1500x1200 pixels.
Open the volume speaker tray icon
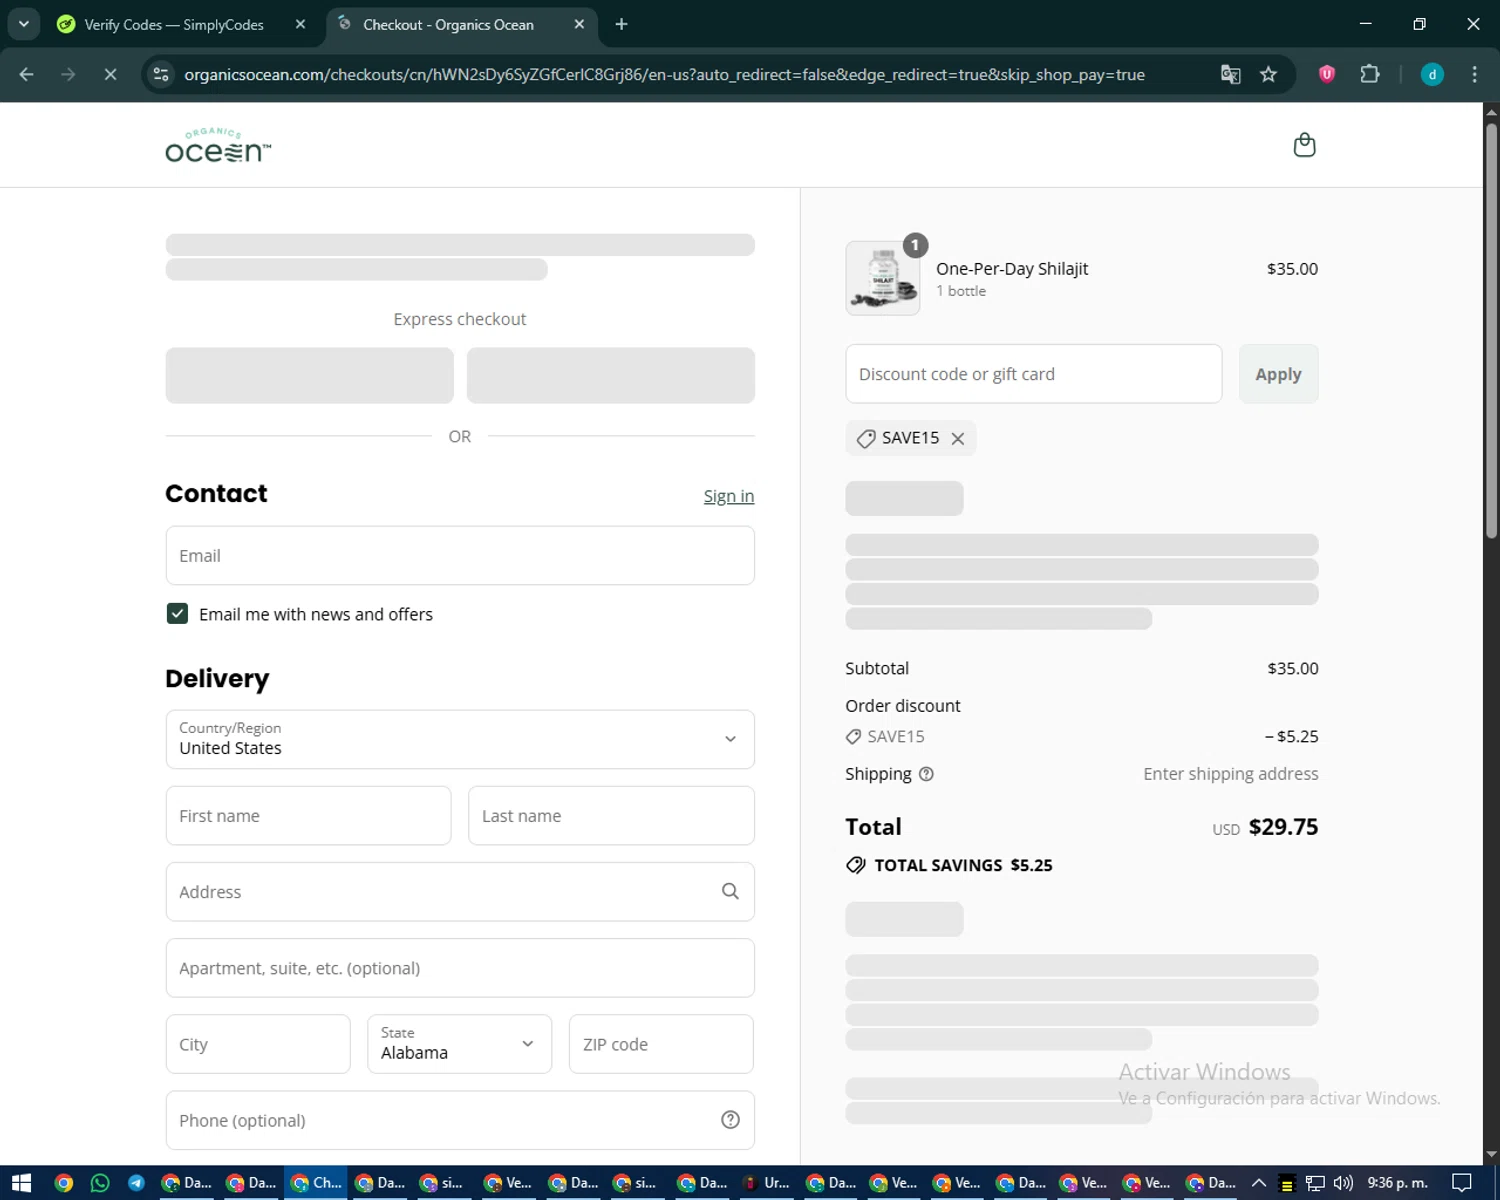tap(1343, 1183)
